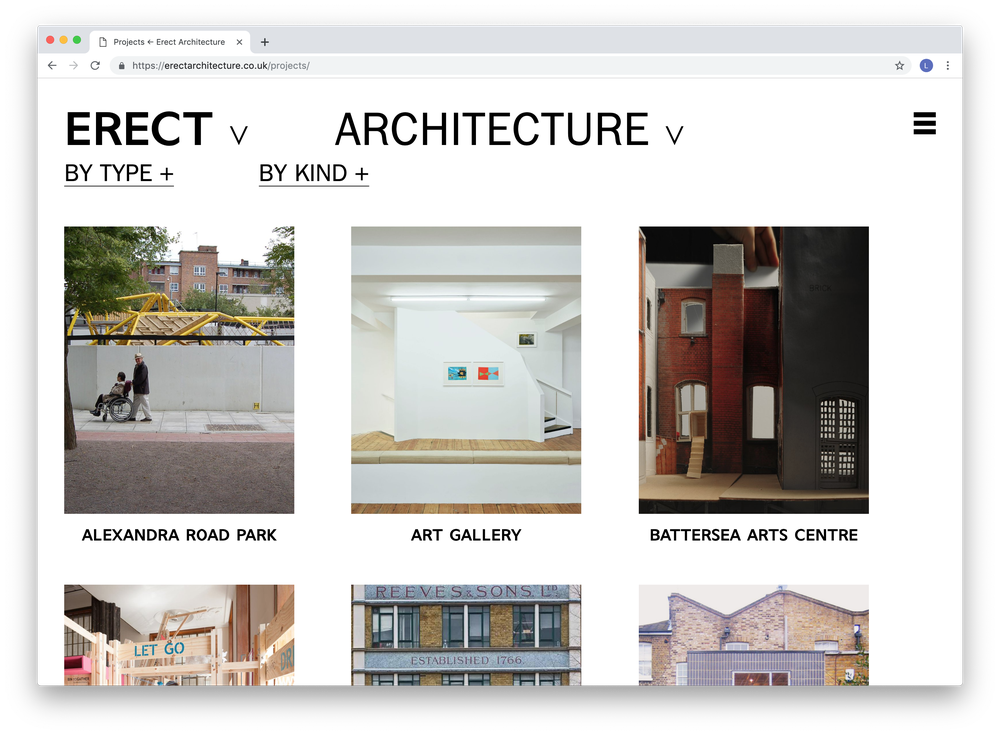Open the Reeves & Sons building thumbnail
1000x735 pixels.
(466, 635)
